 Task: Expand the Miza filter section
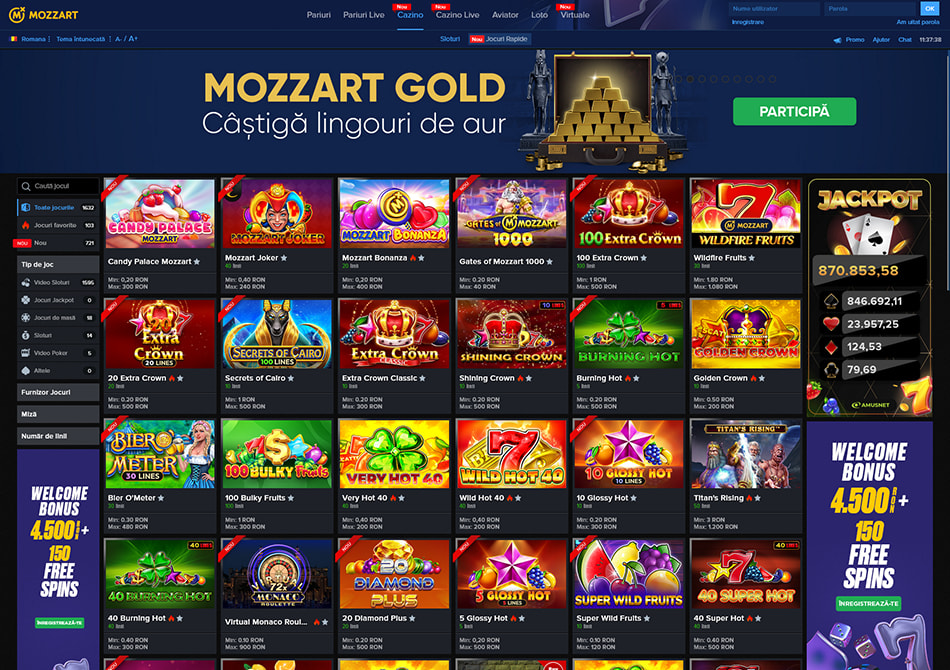(x=58, y=414)
